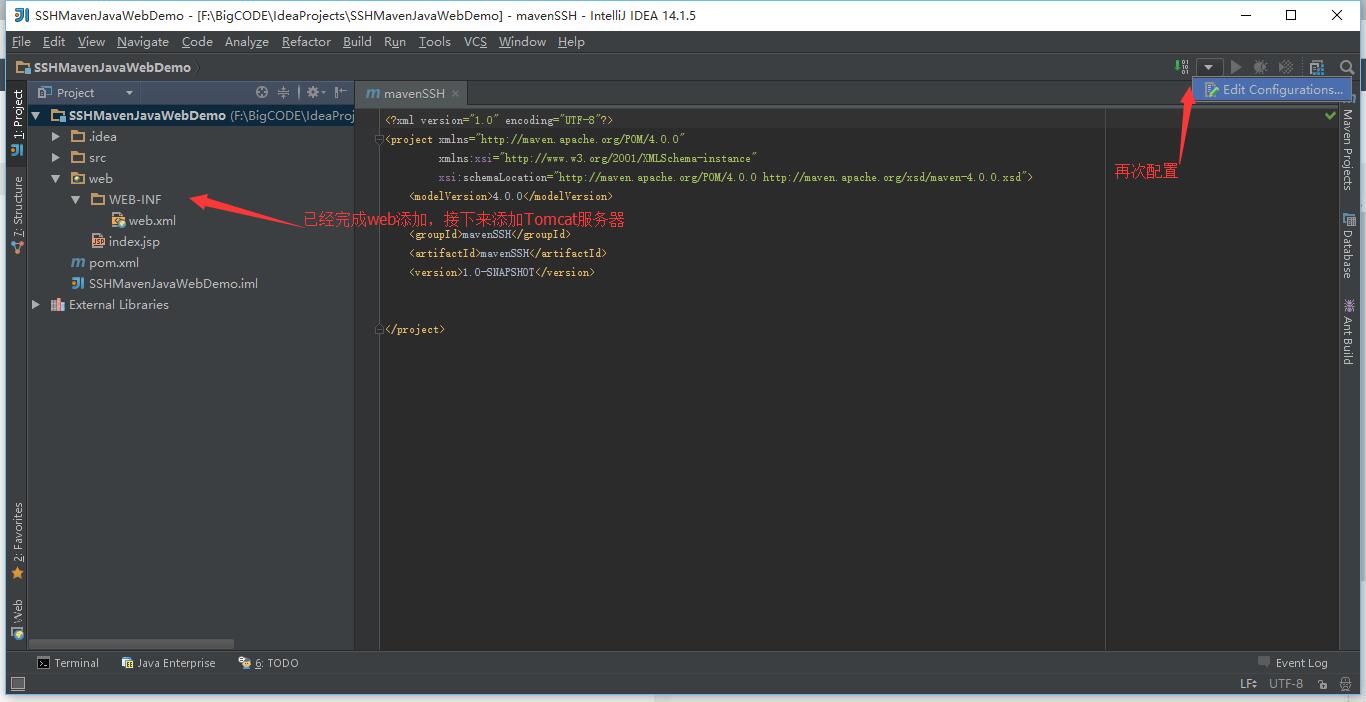Open the Project view type dropdown

point(85,92)
